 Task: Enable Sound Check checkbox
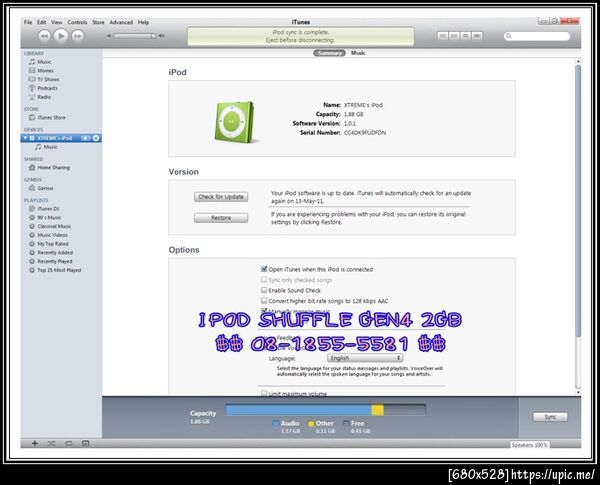264,290
